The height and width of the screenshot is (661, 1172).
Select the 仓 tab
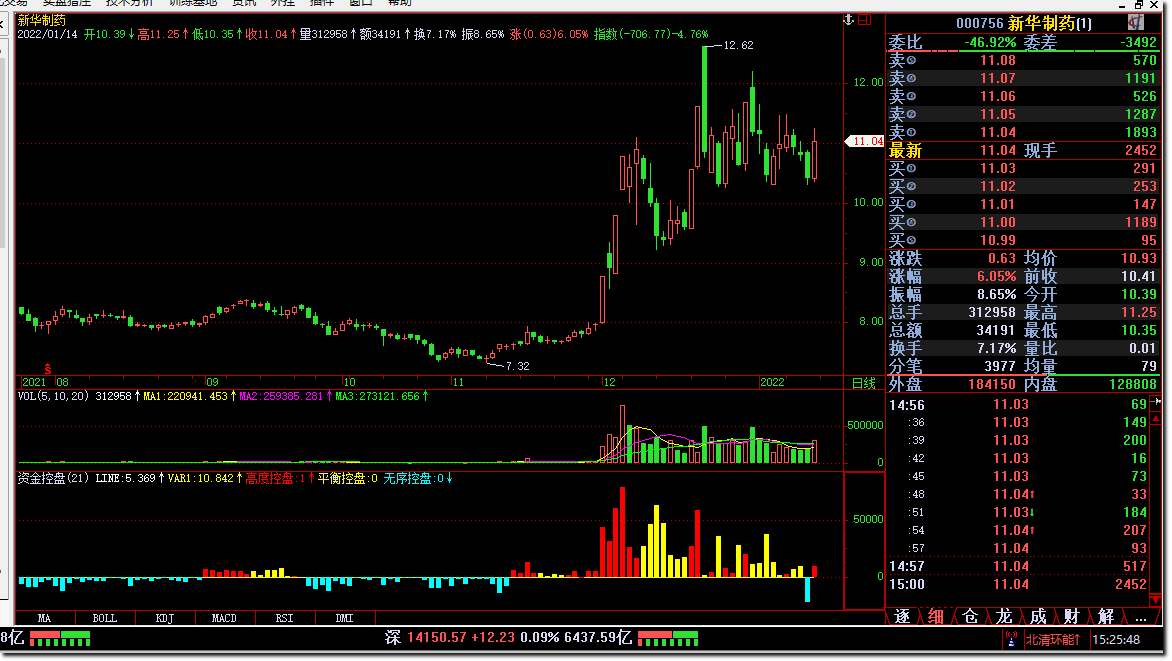970,617
